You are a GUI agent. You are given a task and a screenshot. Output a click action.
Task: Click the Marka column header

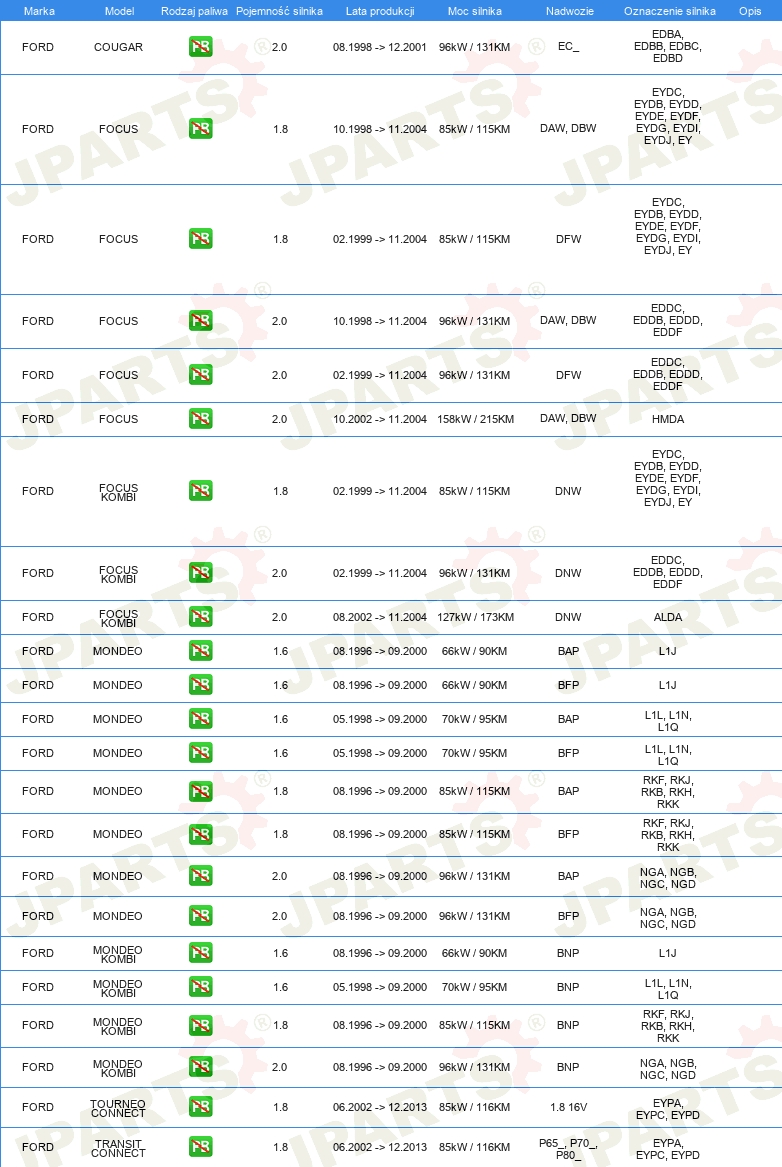pyautogui.click(x=39, y=11)
